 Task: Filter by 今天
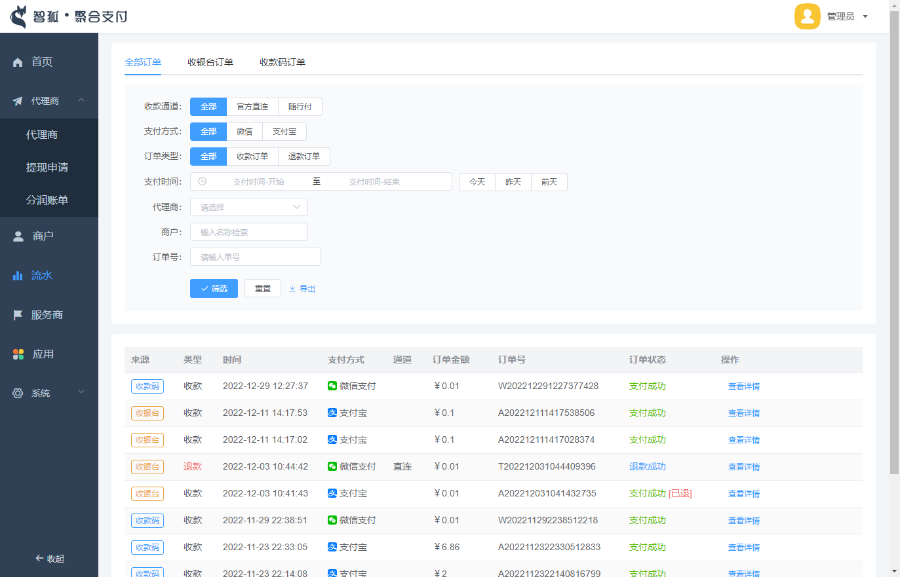[477, 182]
